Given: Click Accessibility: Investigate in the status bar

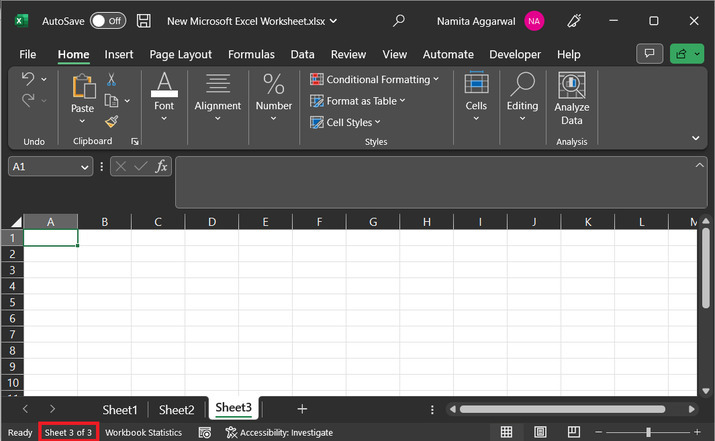Looking at the screenshot, I should click(x=280, y=432).
